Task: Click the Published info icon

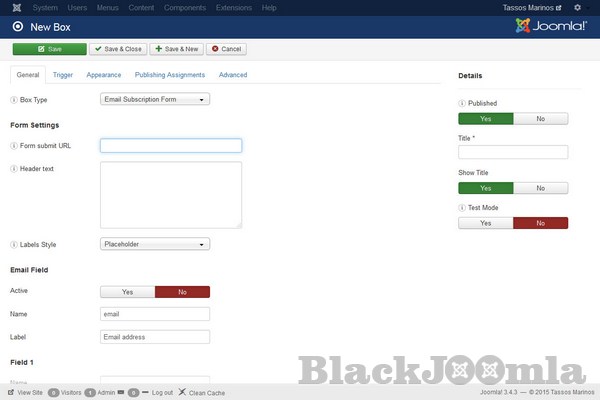Action: coord(462,103)
